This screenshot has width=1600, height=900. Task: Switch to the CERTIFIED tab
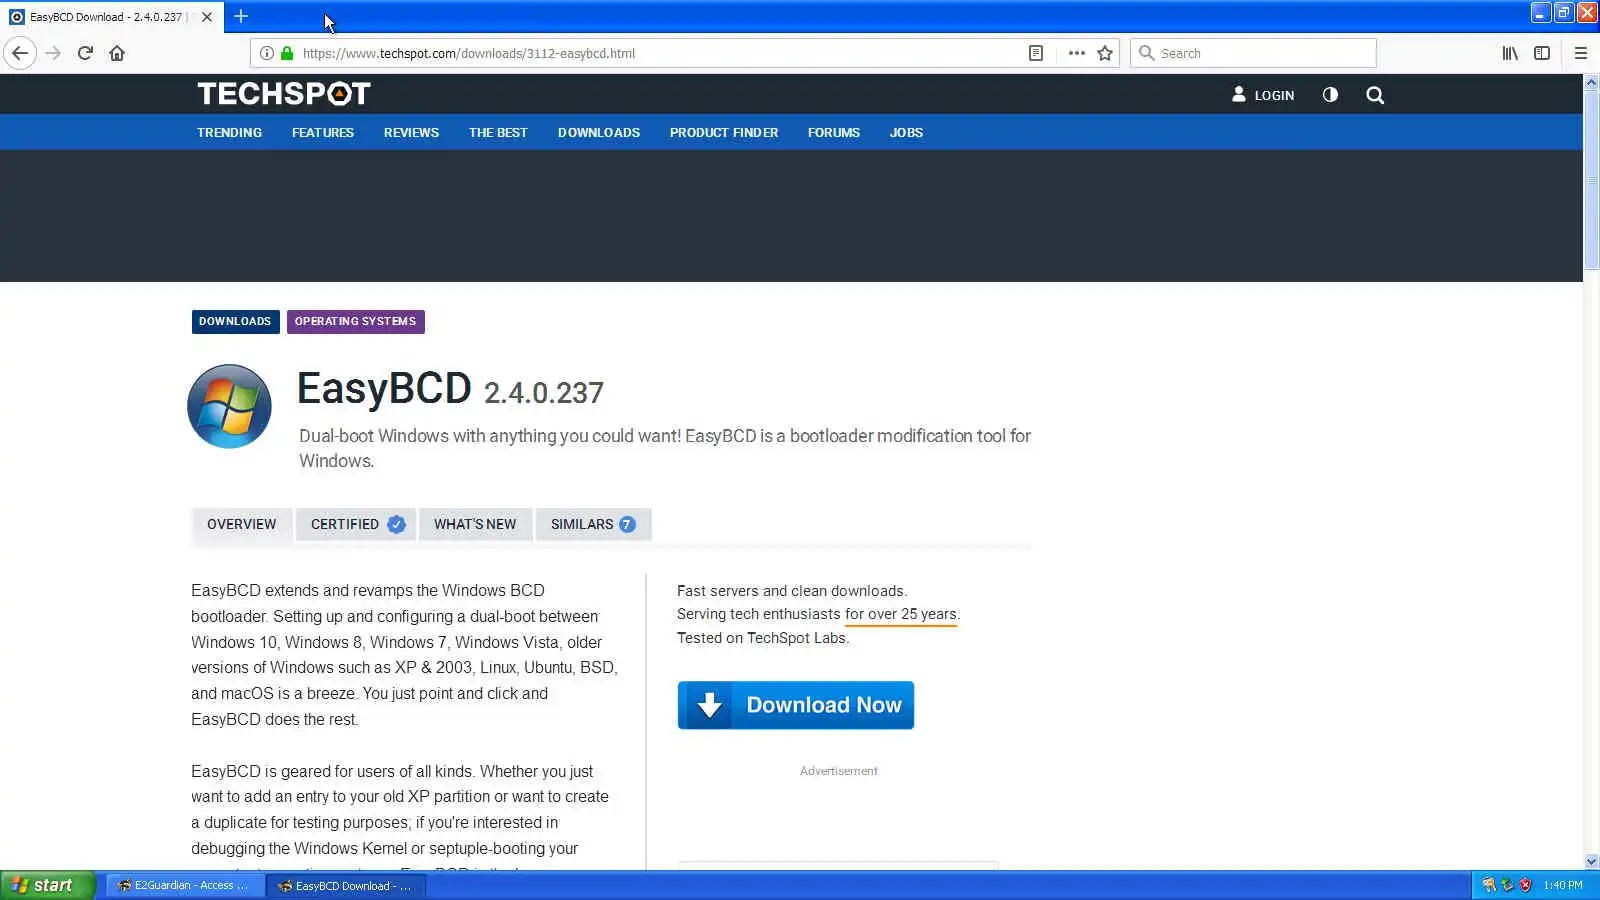pos(355,524)
